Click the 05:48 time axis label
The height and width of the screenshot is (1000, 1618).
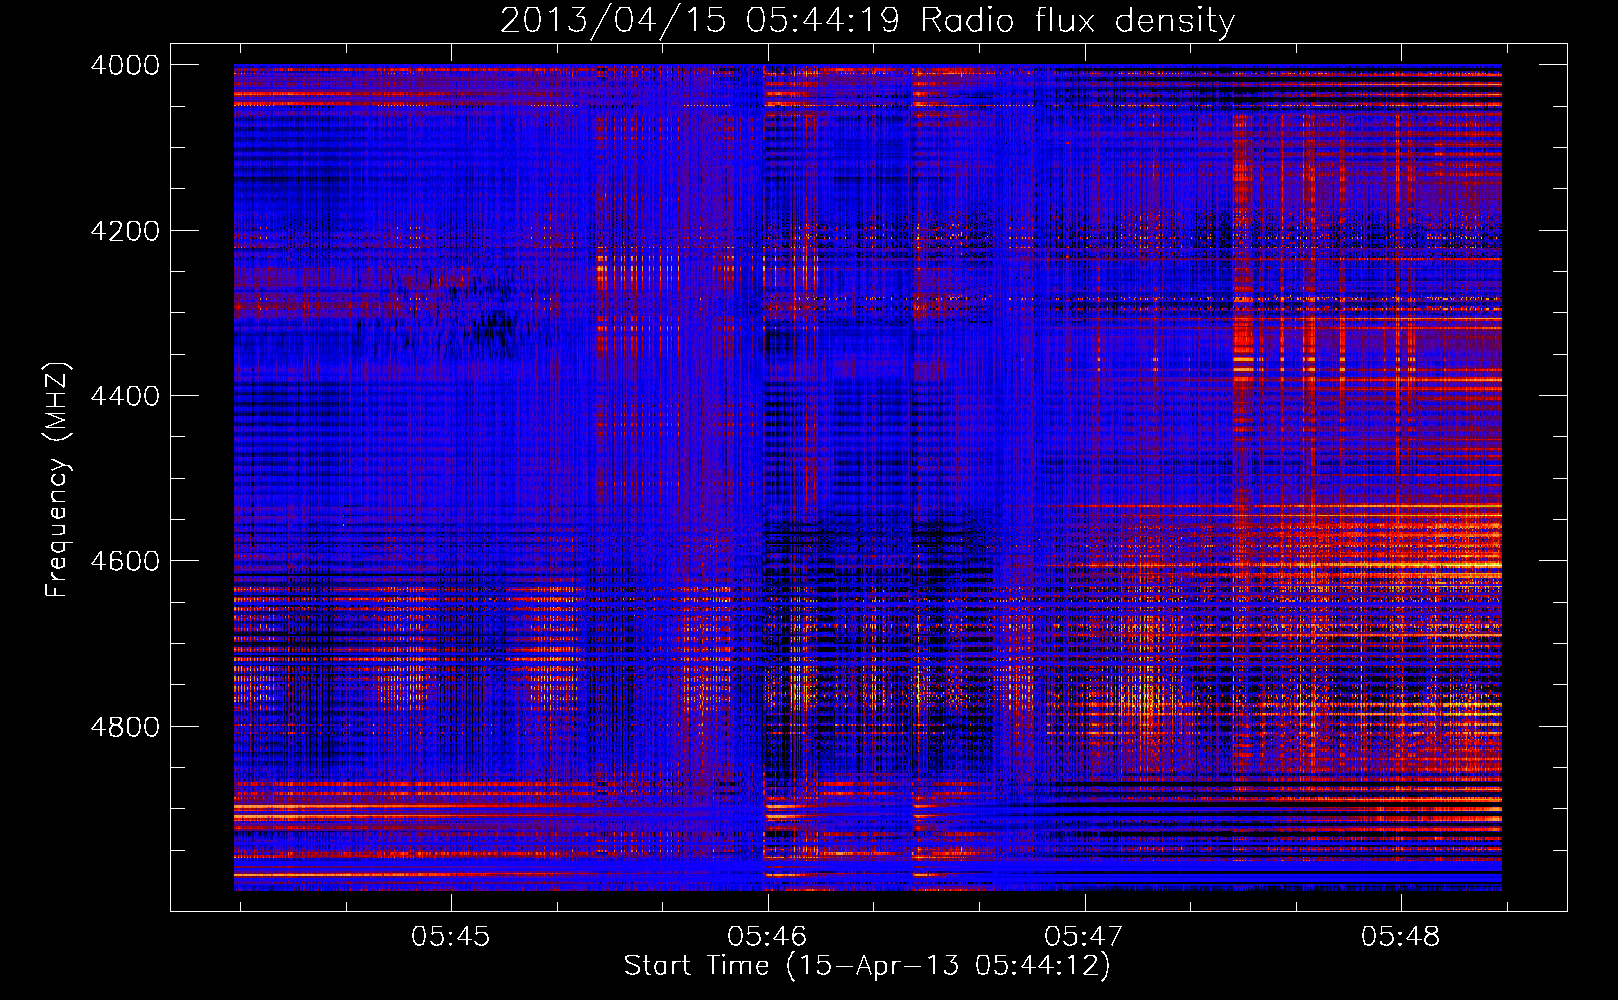[1401, 936]
